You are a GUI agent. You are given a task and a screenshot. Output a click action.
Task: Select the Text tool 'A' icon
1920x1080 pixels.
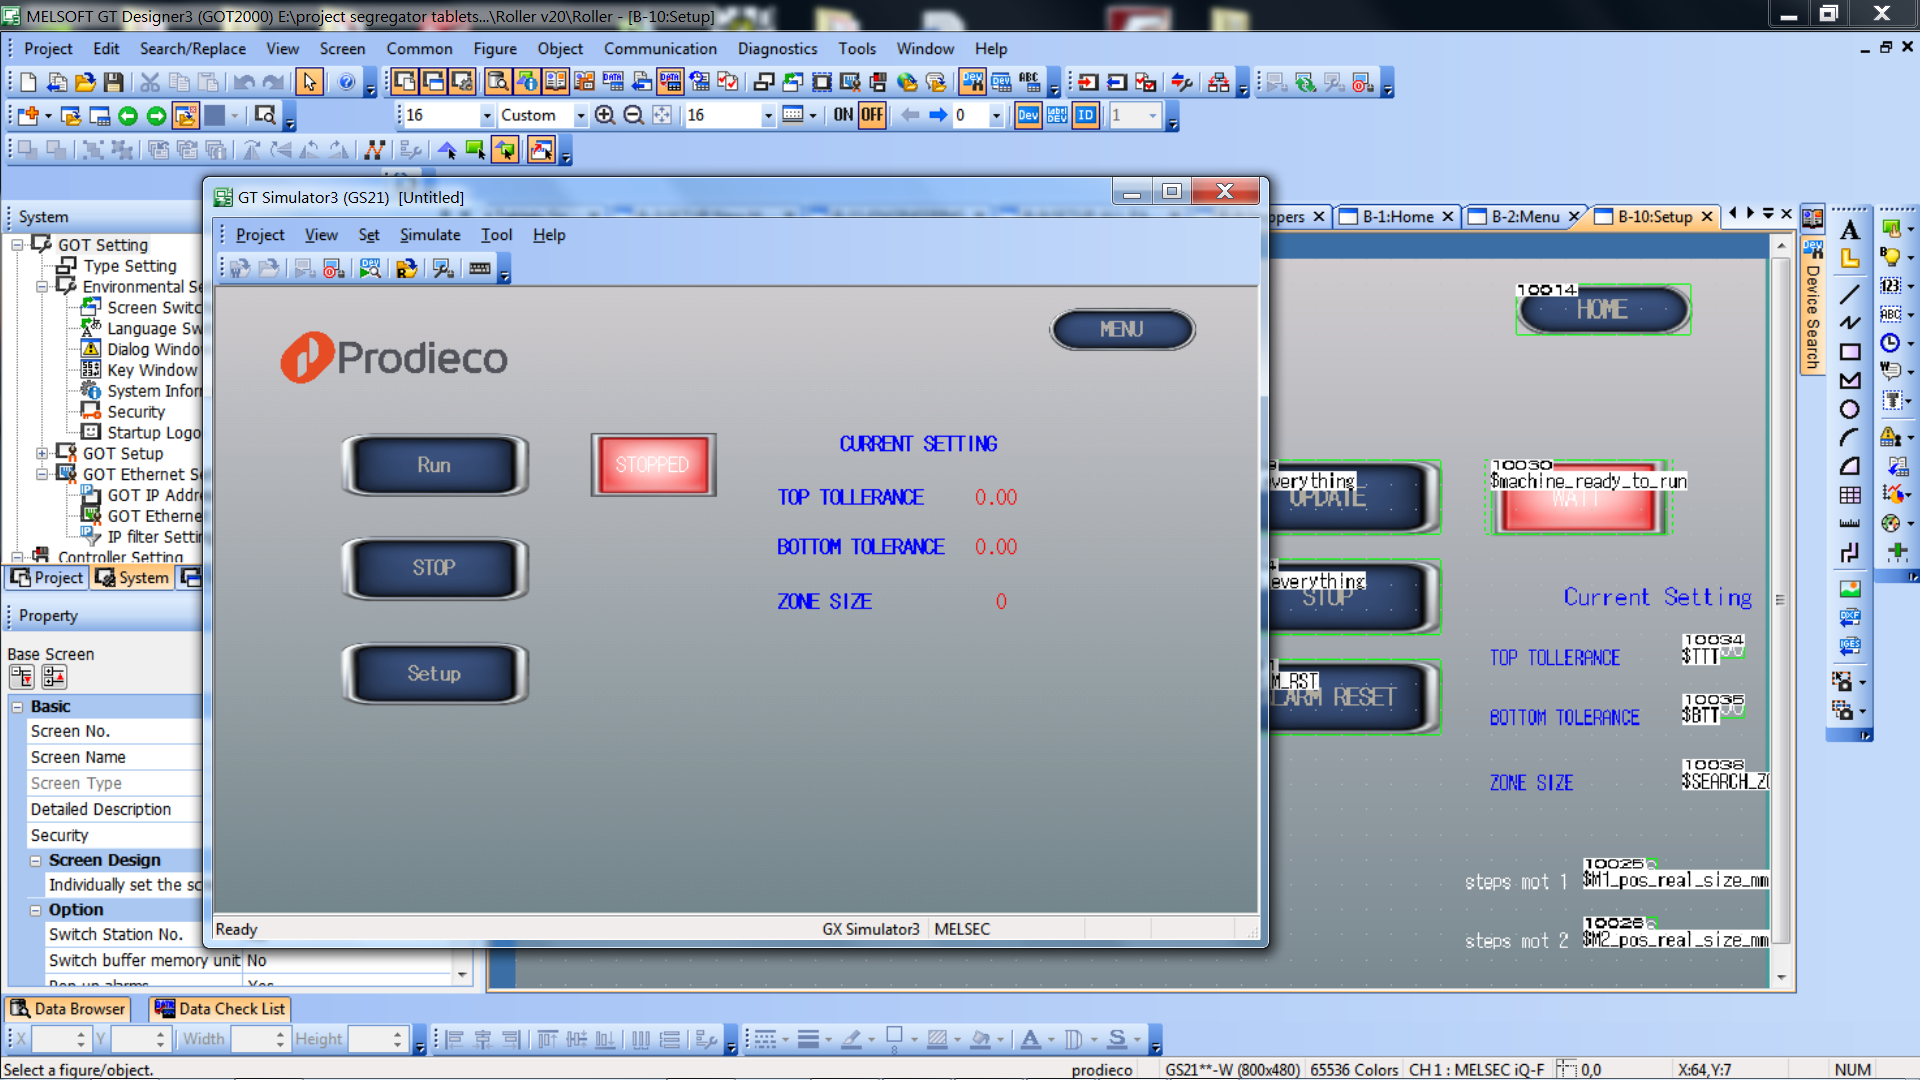tap(1850, 231)
